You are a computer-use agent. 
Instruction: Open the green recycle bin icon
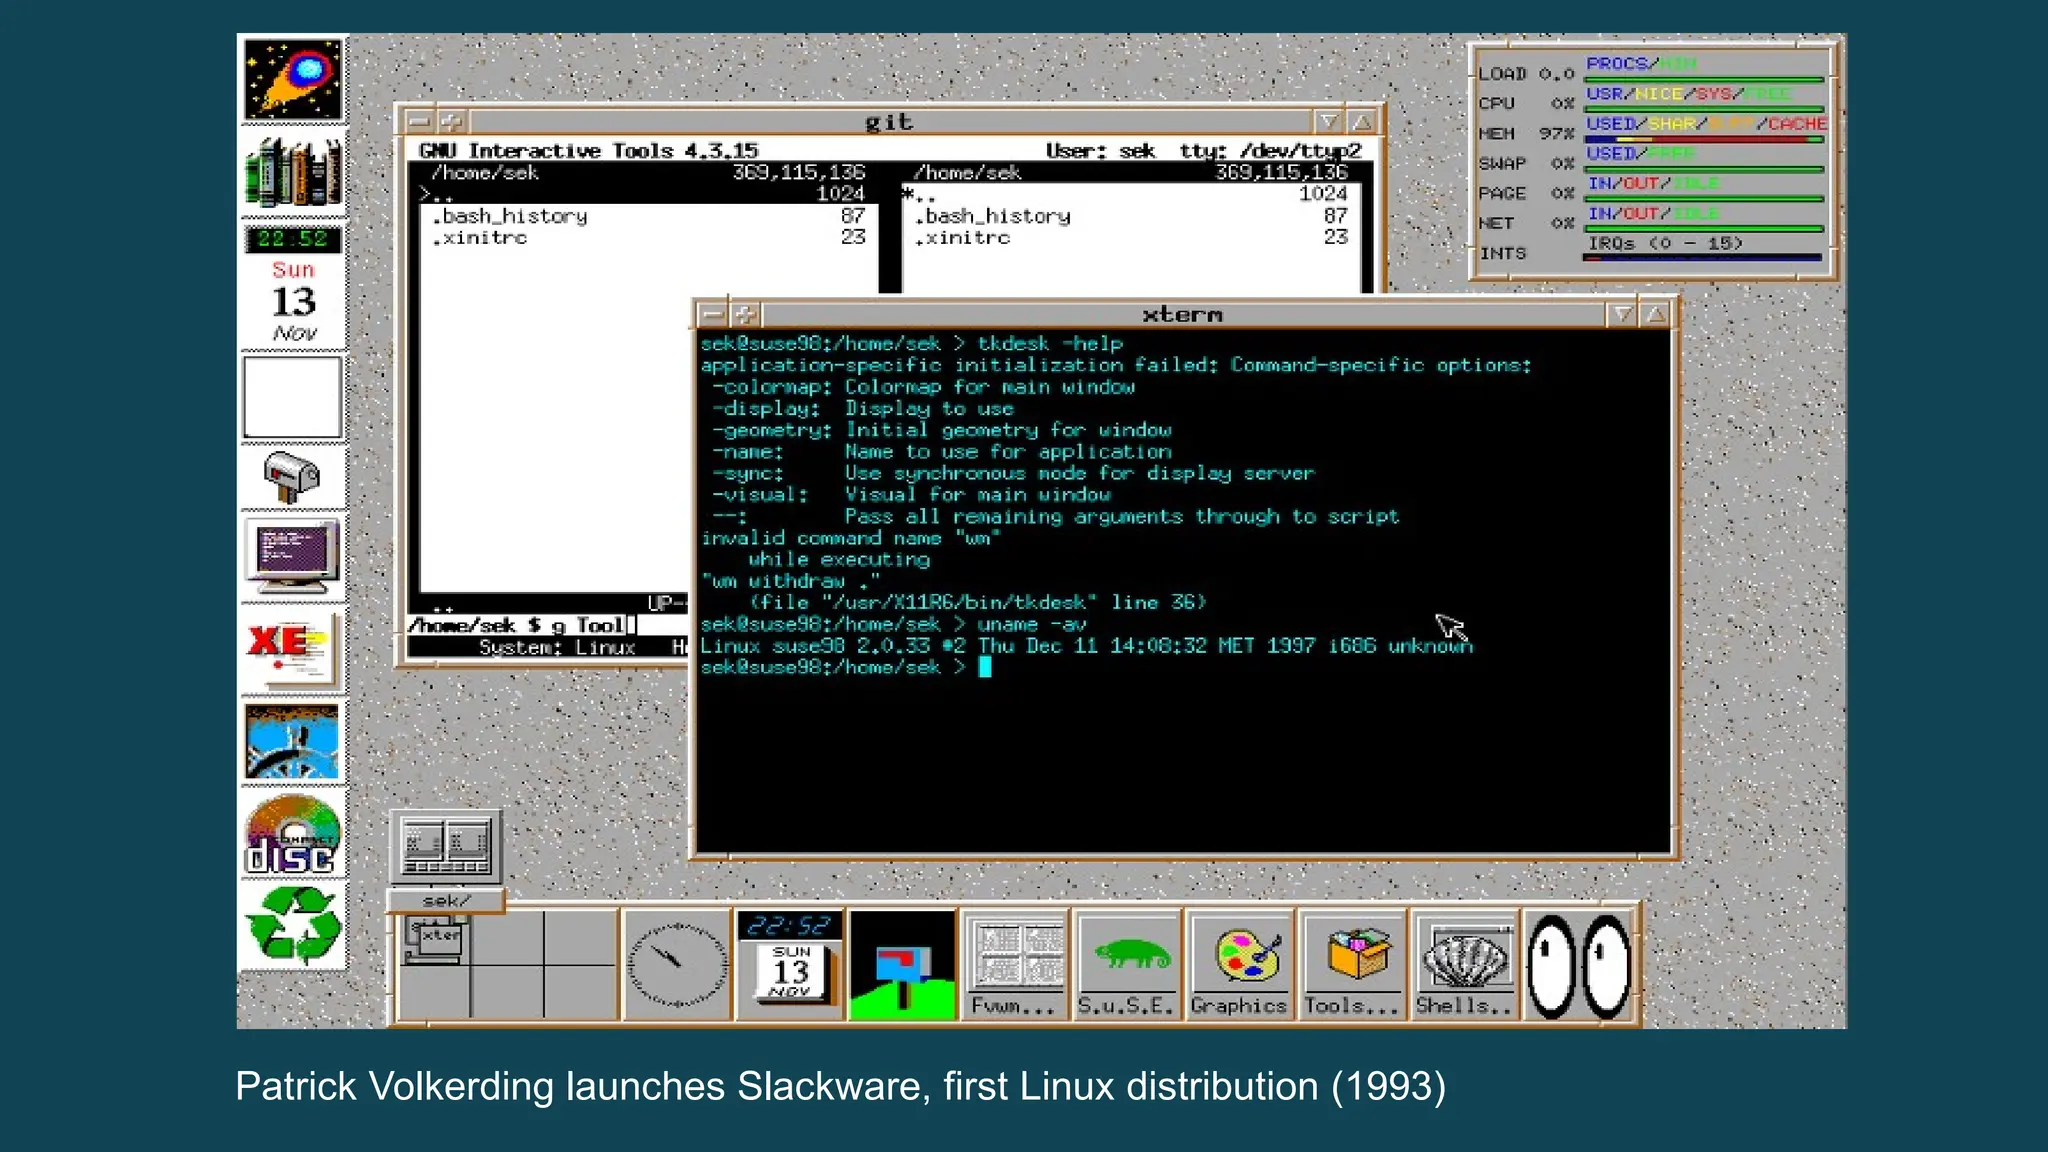click(292, 926)
